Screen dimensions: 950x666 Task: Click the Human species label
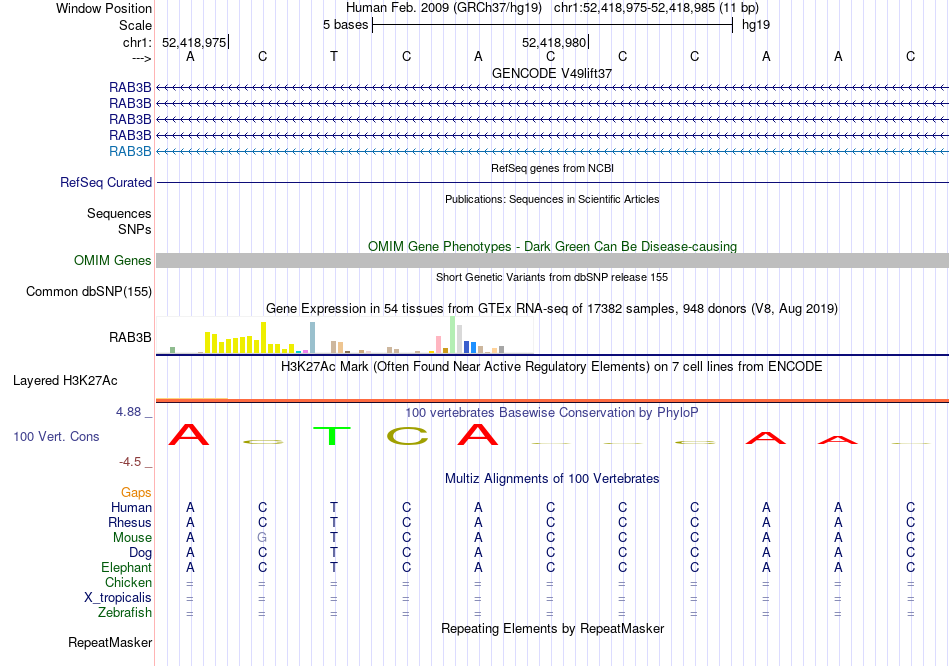tap(131, 507)
